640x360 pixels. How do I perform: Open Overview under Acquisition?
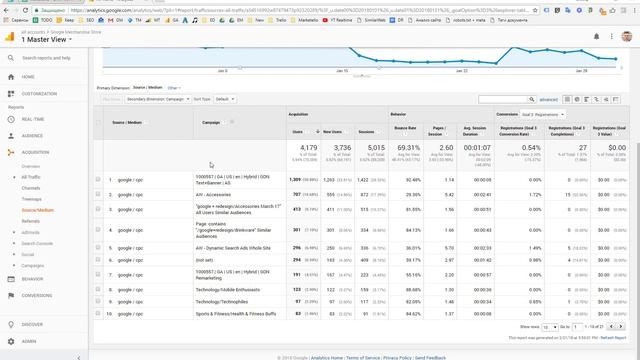click(31, 167)
